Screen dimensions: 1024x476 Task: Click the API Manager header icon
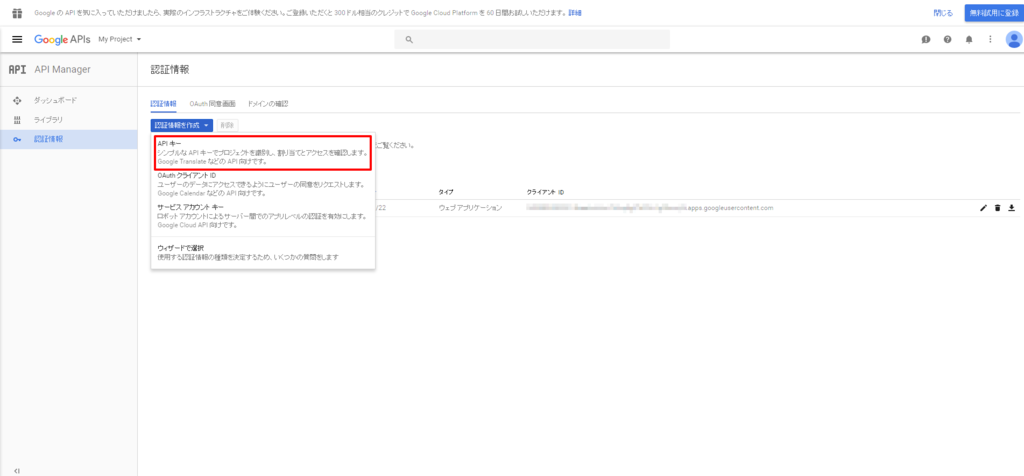click(x=18, y=69)
